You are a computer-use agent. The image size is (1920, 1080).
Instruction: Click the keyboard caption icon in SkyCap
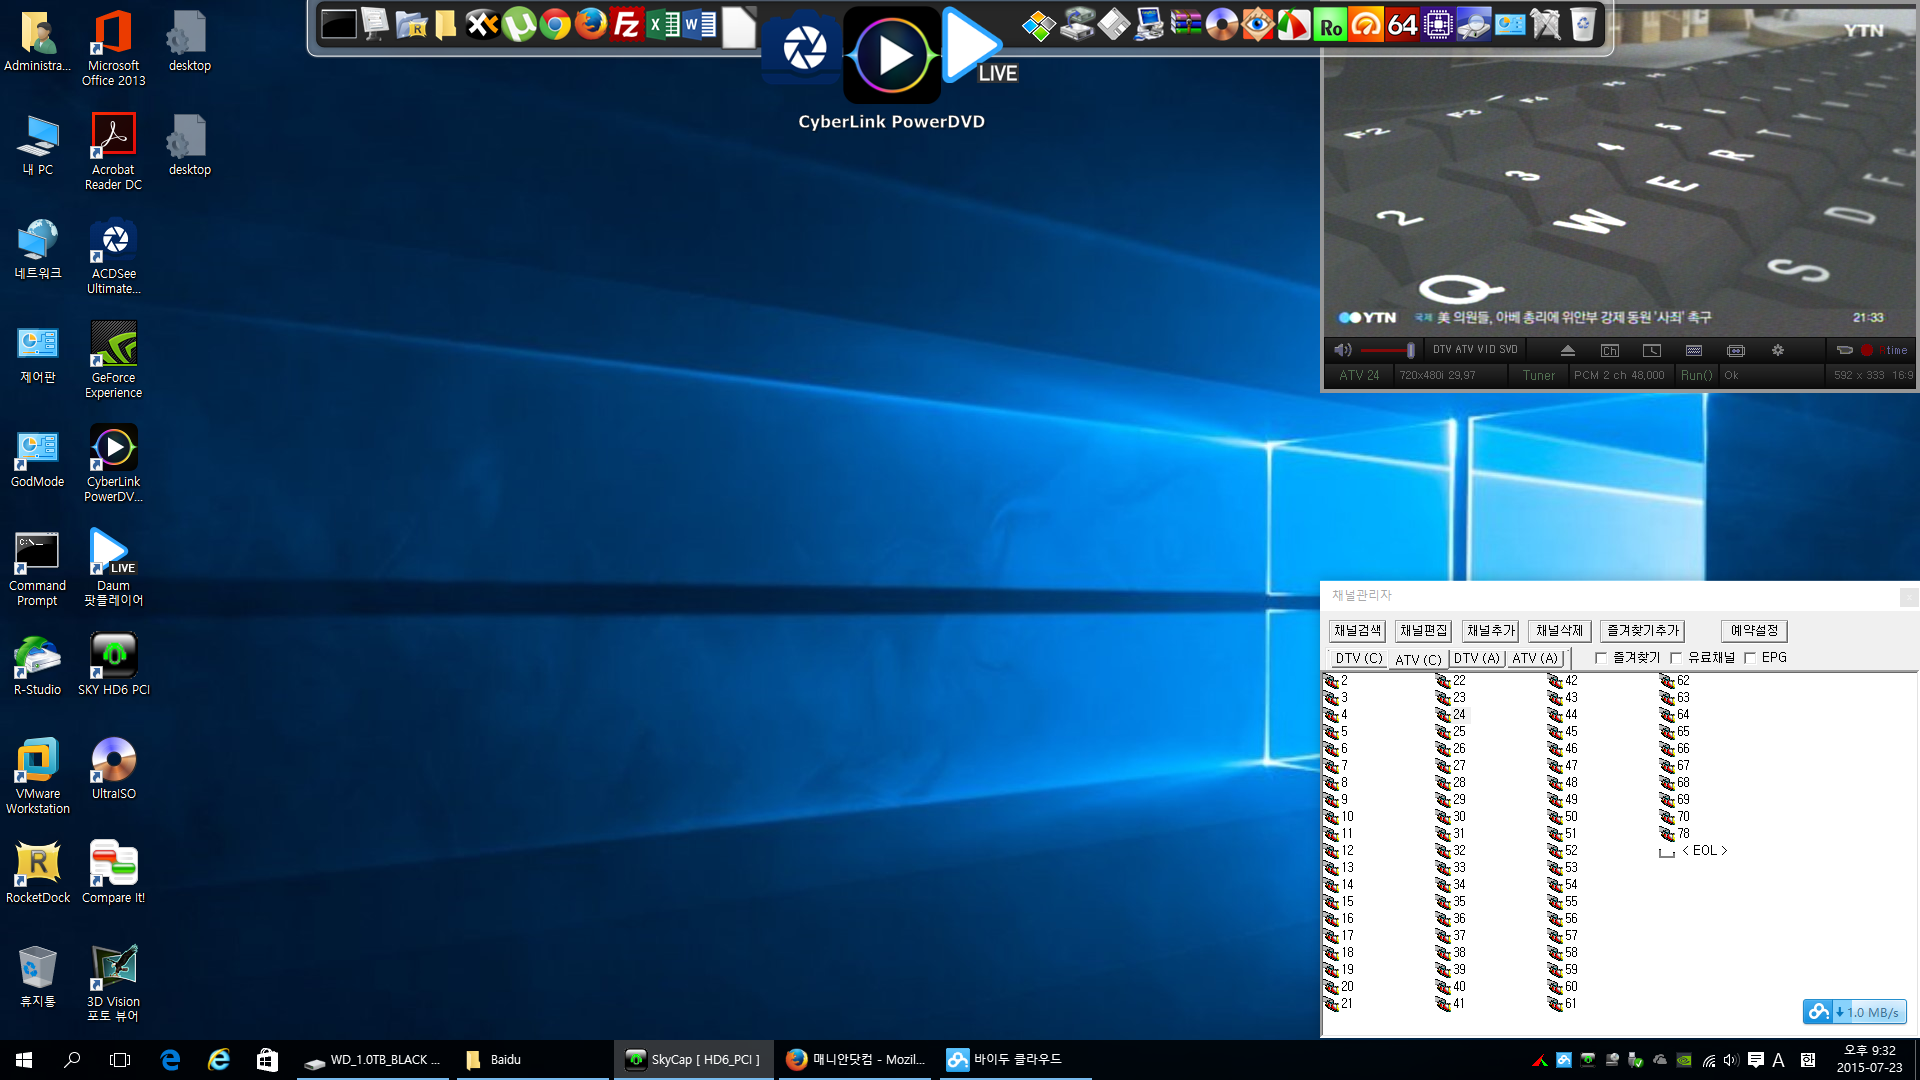[x=1694, y=350]
